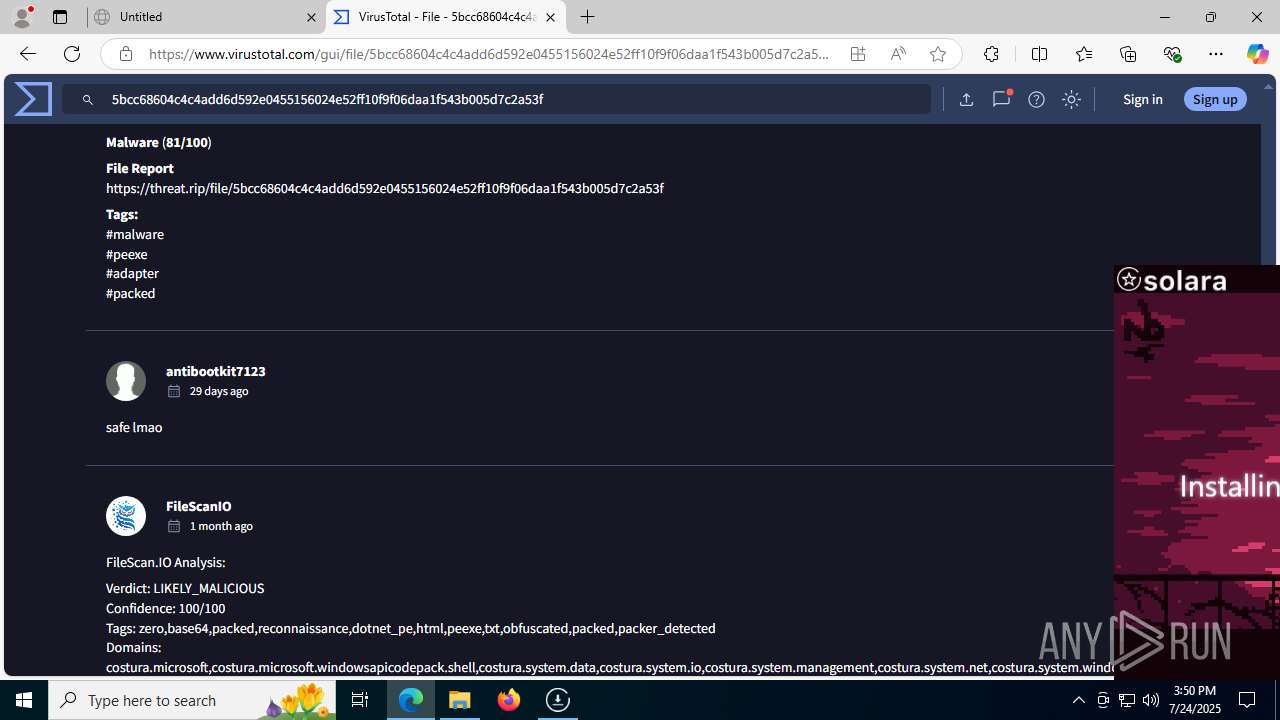This screenshot has height=720, width=1280.
Task: Open Task View on the taskbar
Action: (x=360, y=700)
